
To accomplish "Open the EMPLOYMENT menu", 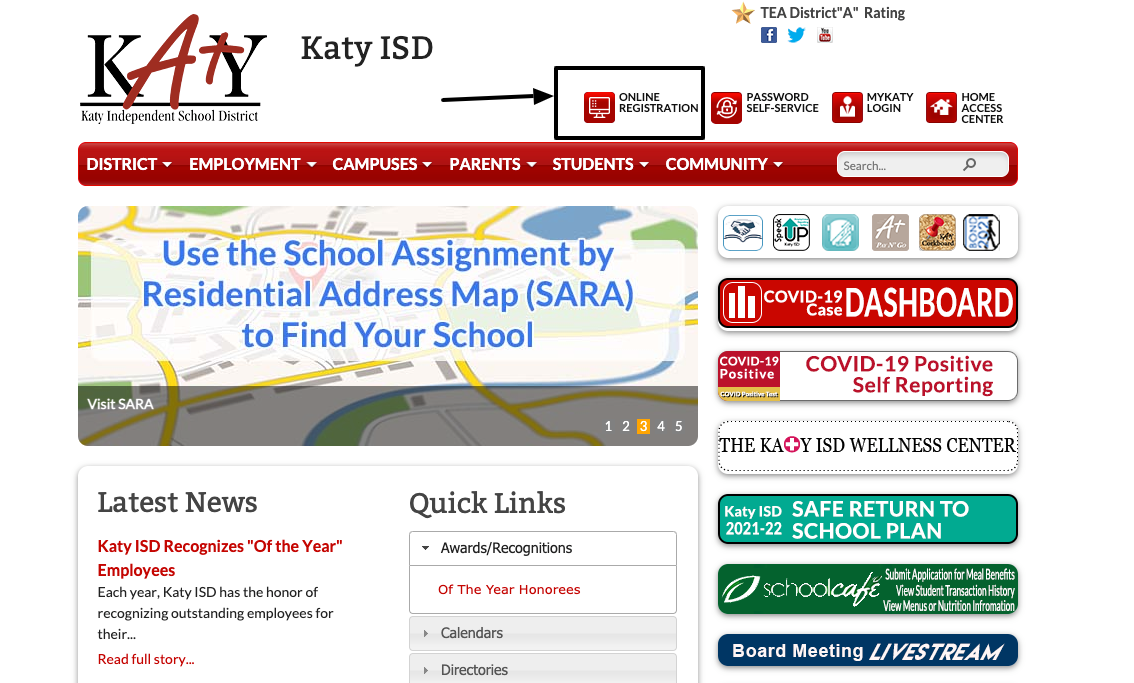I will point(252,164).
